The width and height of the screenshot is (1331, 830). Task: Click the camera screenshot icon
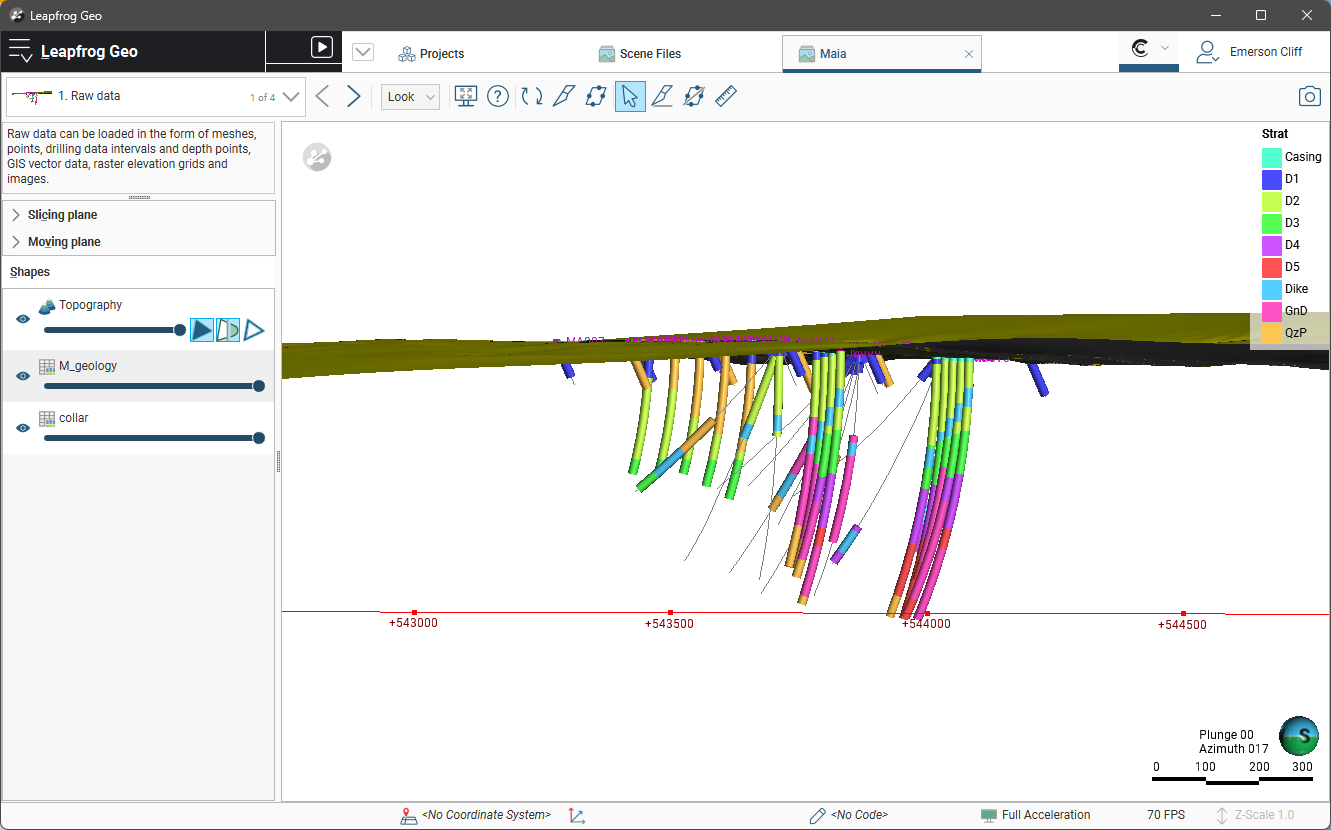pyautogui.click(x=1309, y=97)
